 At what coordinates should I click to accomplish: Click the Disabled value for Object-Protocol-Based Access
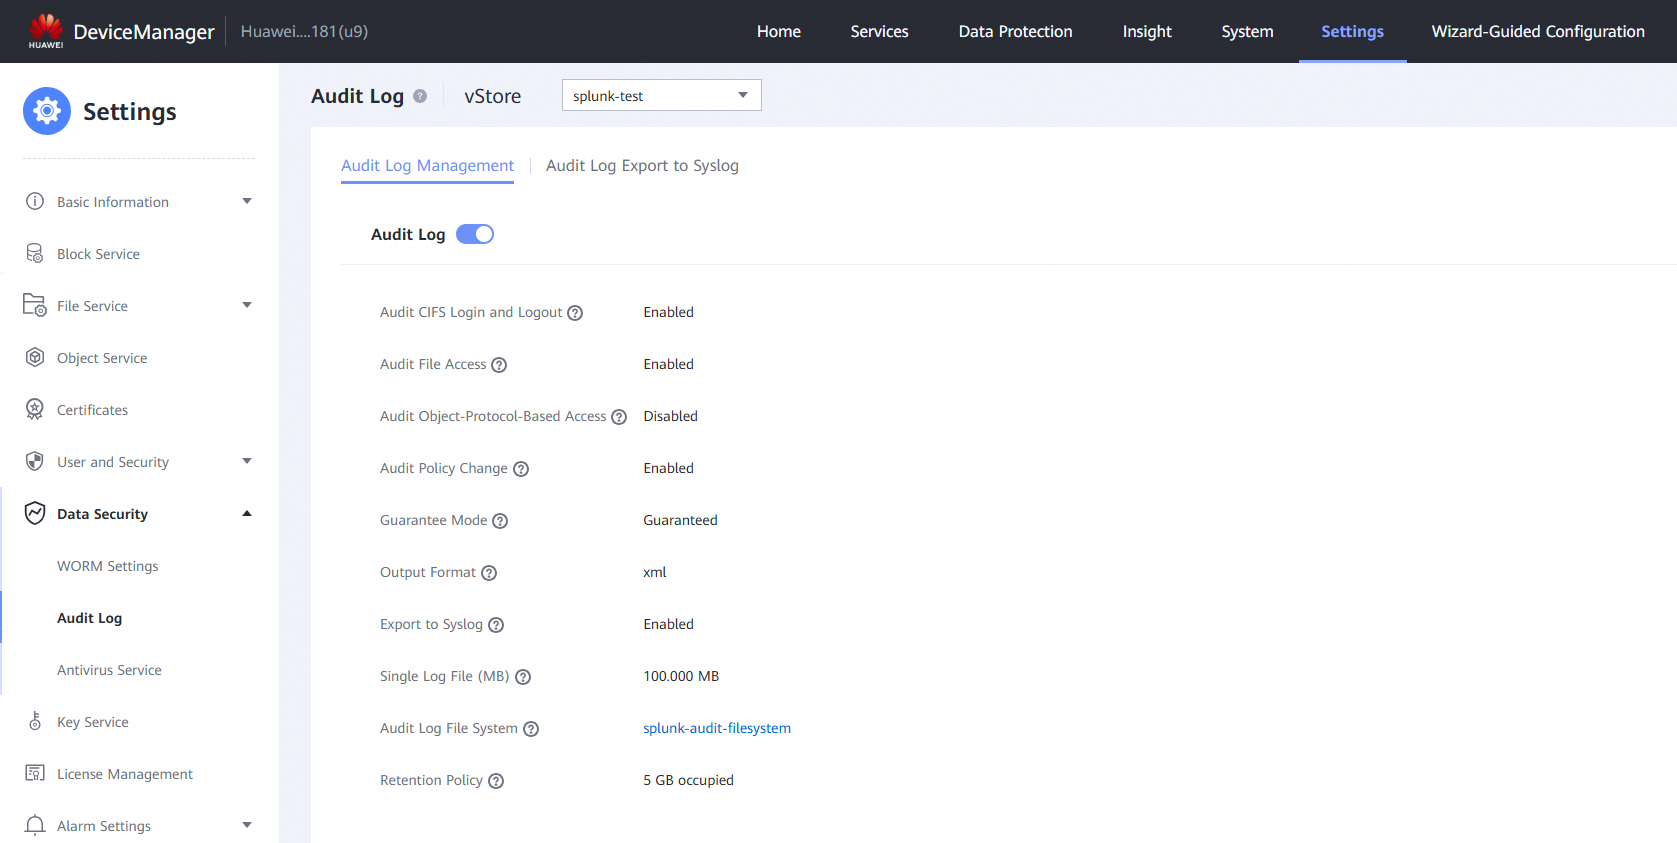[x=670, y=416]
